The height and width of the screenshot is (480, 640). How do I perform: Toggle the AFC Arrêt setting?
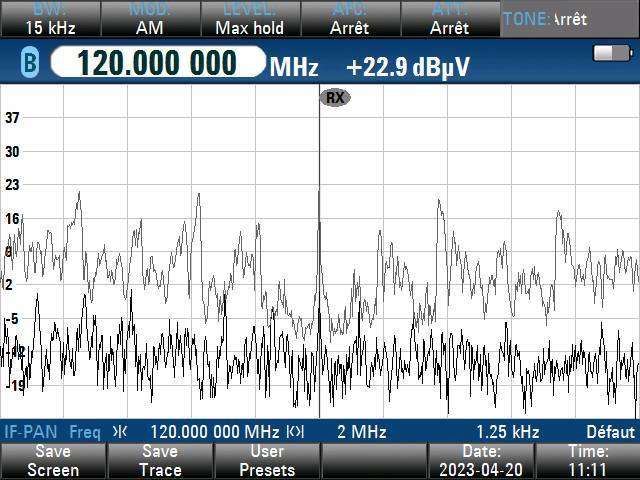click(349, 19)
